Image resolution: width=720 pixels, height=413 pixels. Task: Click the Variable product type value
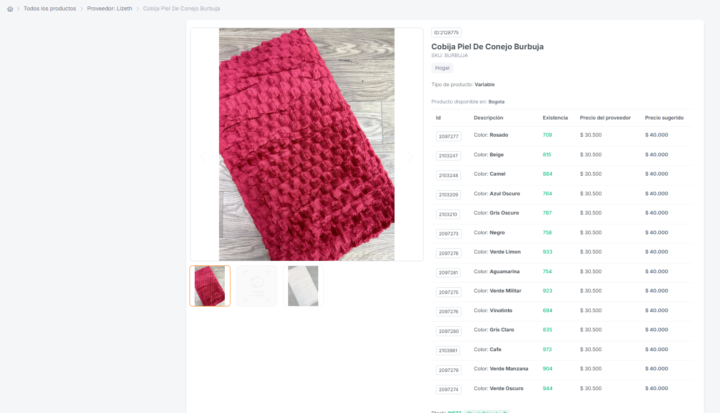(x=484, y=85)
